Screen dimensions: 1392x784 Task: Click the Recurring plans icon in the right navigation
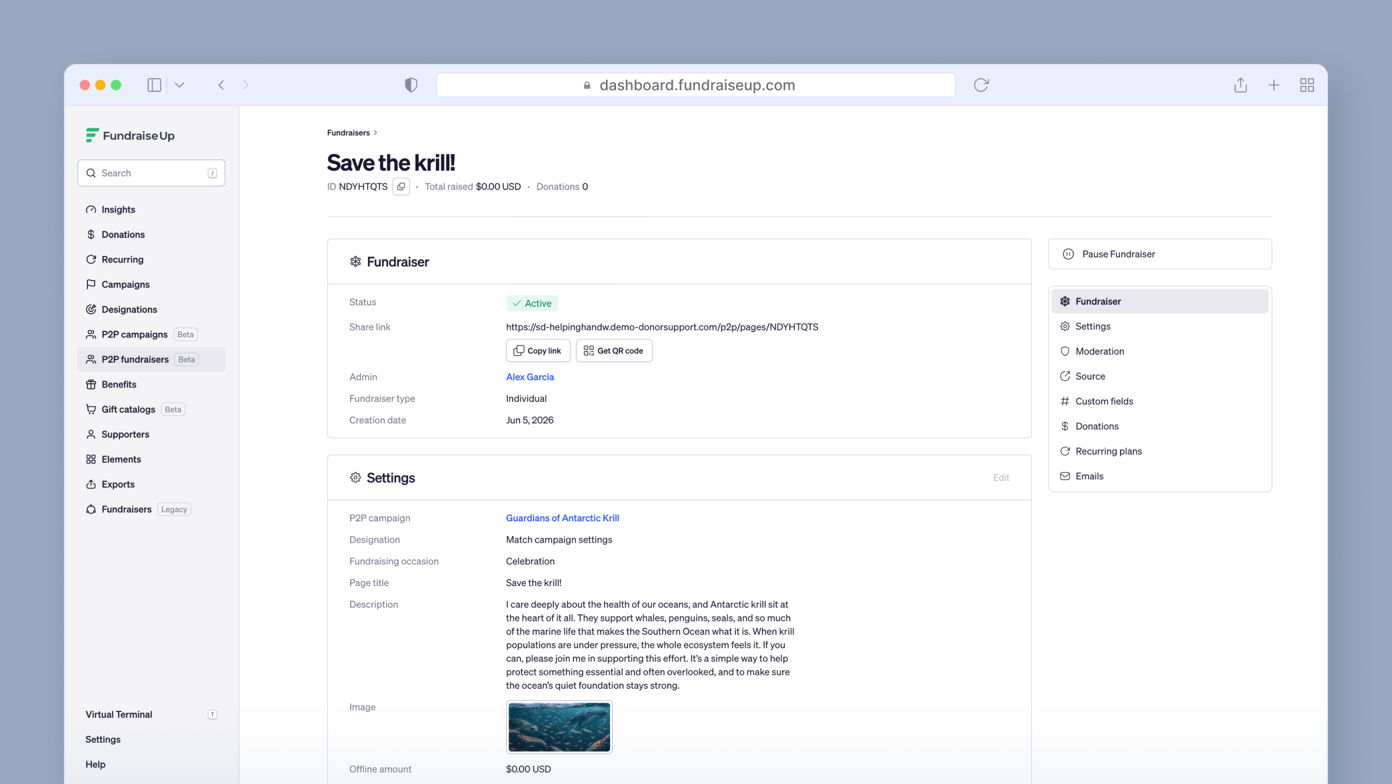tap(1065, 451)
